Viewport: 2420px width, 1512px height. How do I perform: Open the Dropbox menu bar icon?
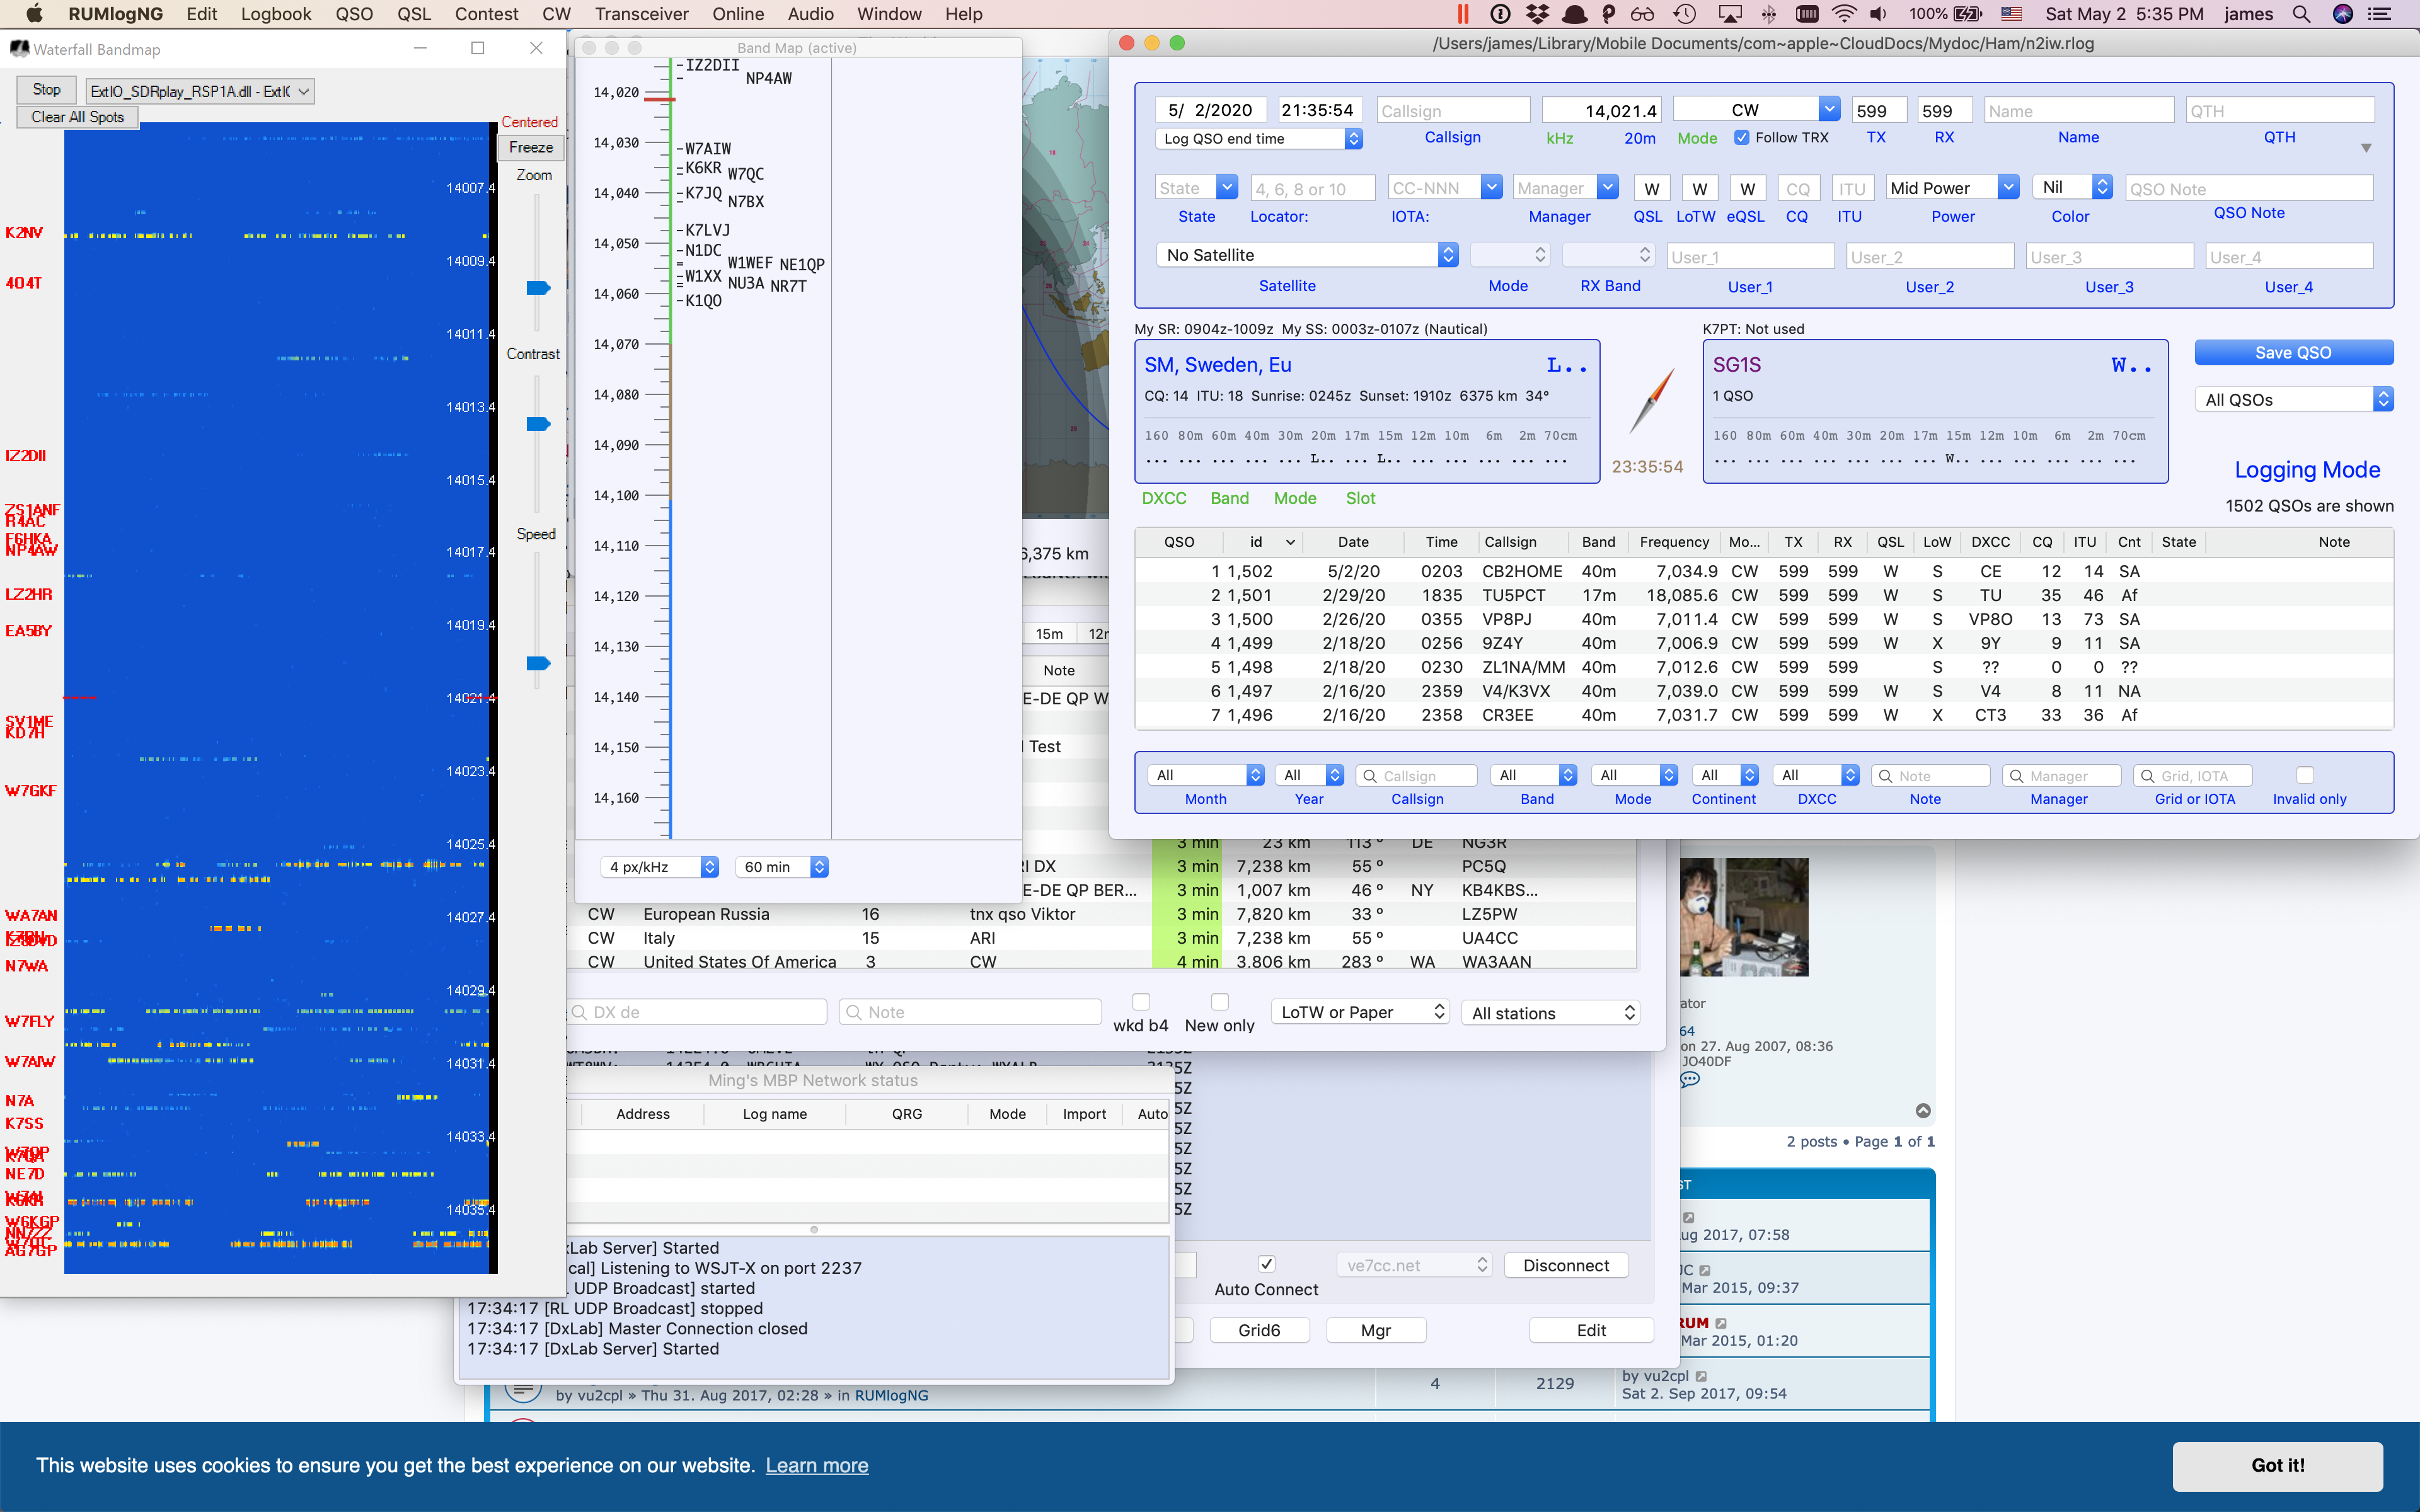1537,14
